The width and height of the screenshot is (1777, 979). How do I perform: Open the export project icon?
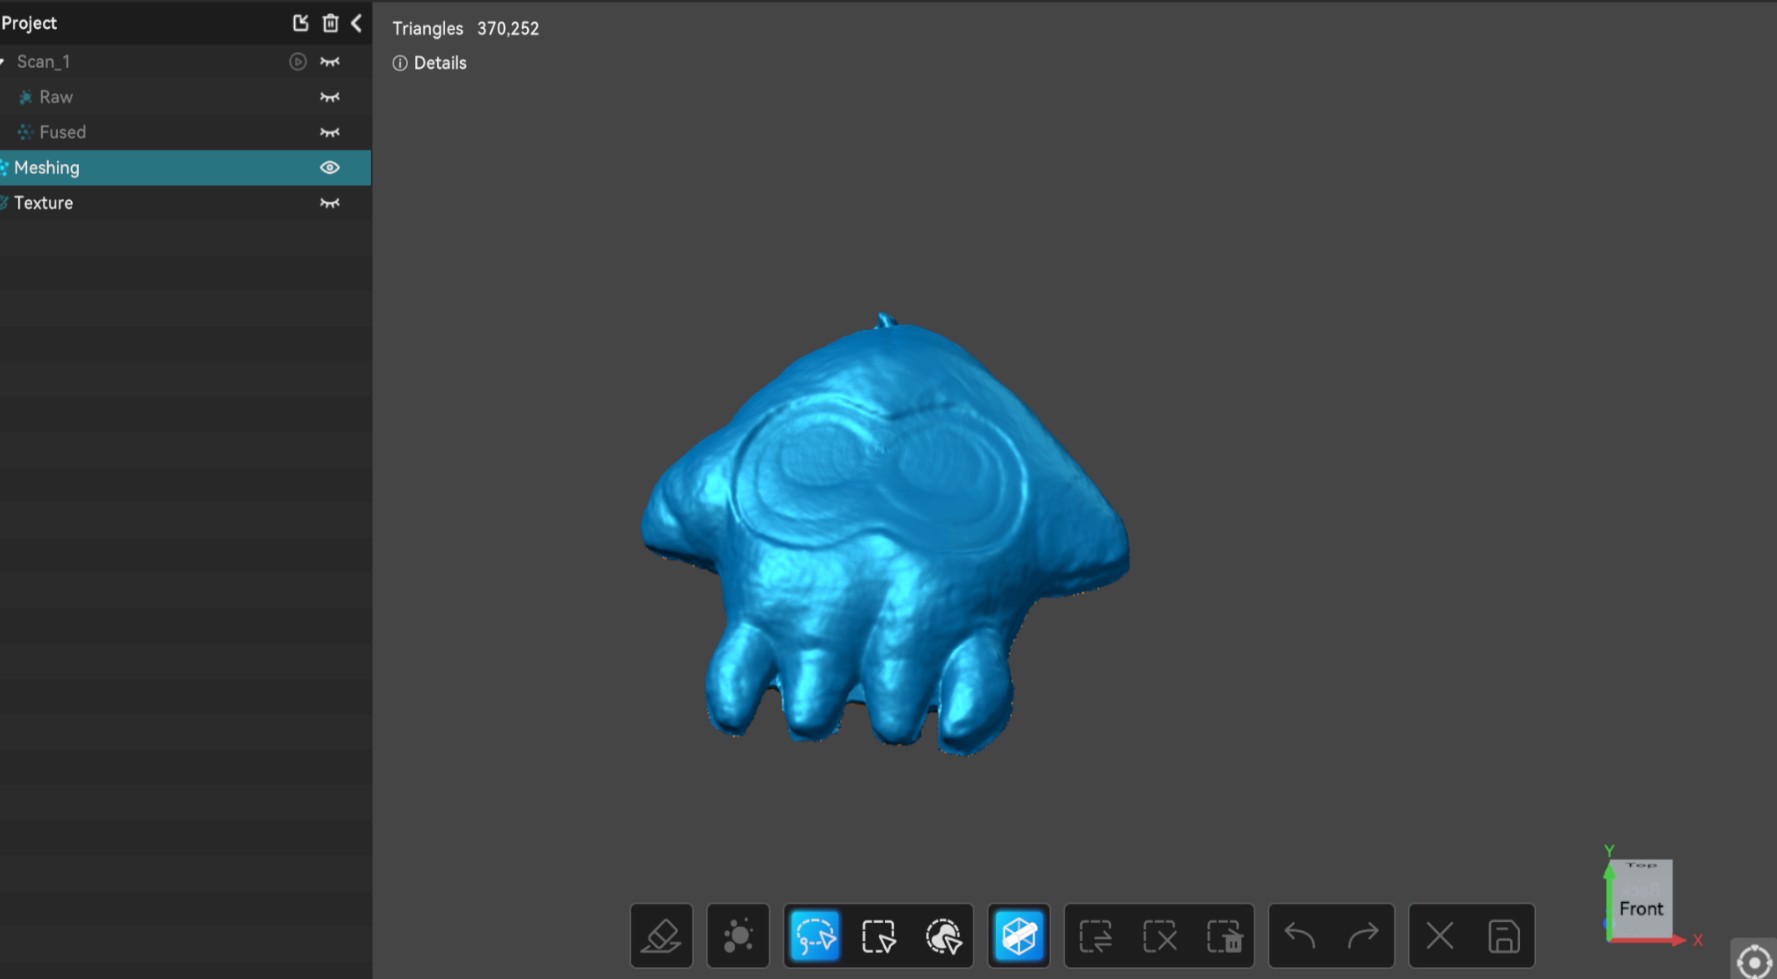point(300,23)
